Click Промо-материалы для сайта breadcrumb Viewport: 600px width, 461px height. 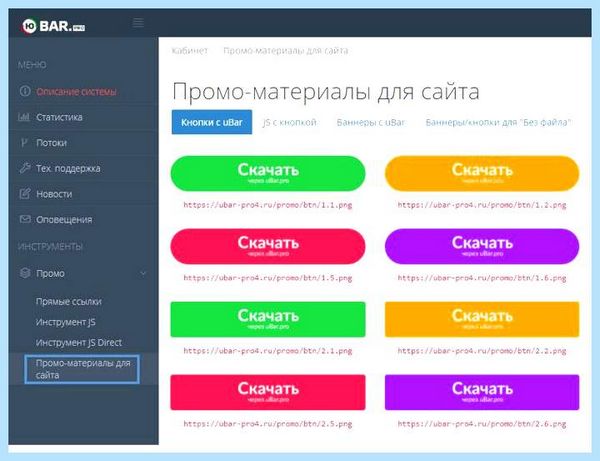click(x=285, y=50)
